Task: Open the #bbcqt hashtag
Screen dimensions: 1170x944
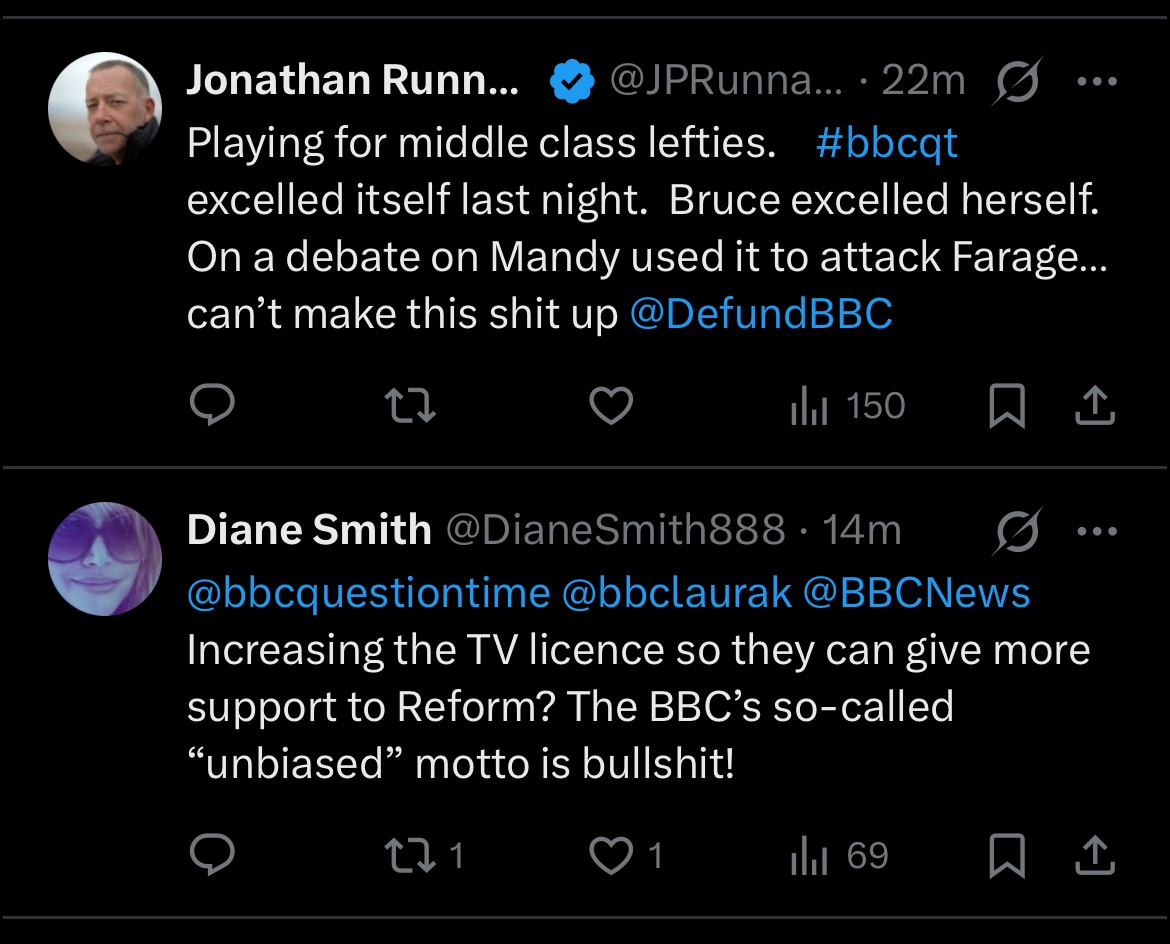Action: tap(886, 143)
